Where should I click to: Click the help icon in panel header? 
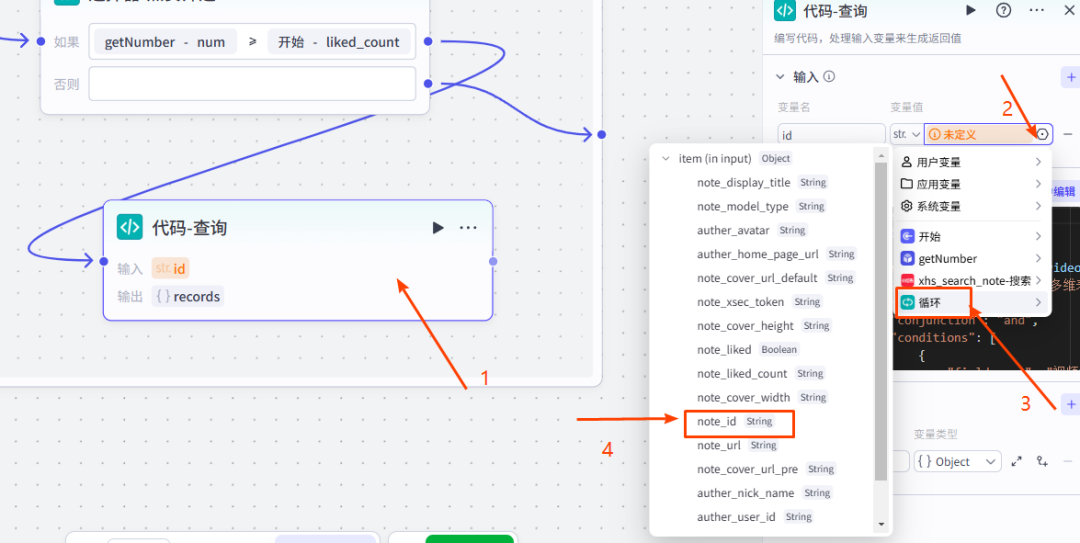coord(1003,10)
